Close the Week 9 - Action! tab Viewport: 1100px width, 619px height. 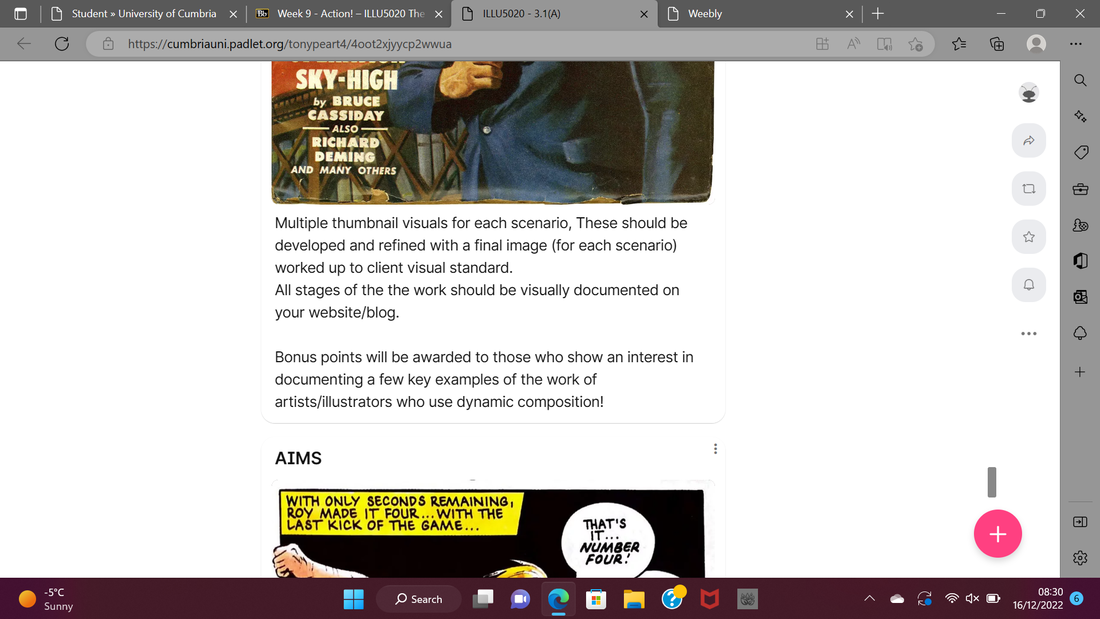click(438, 14)
